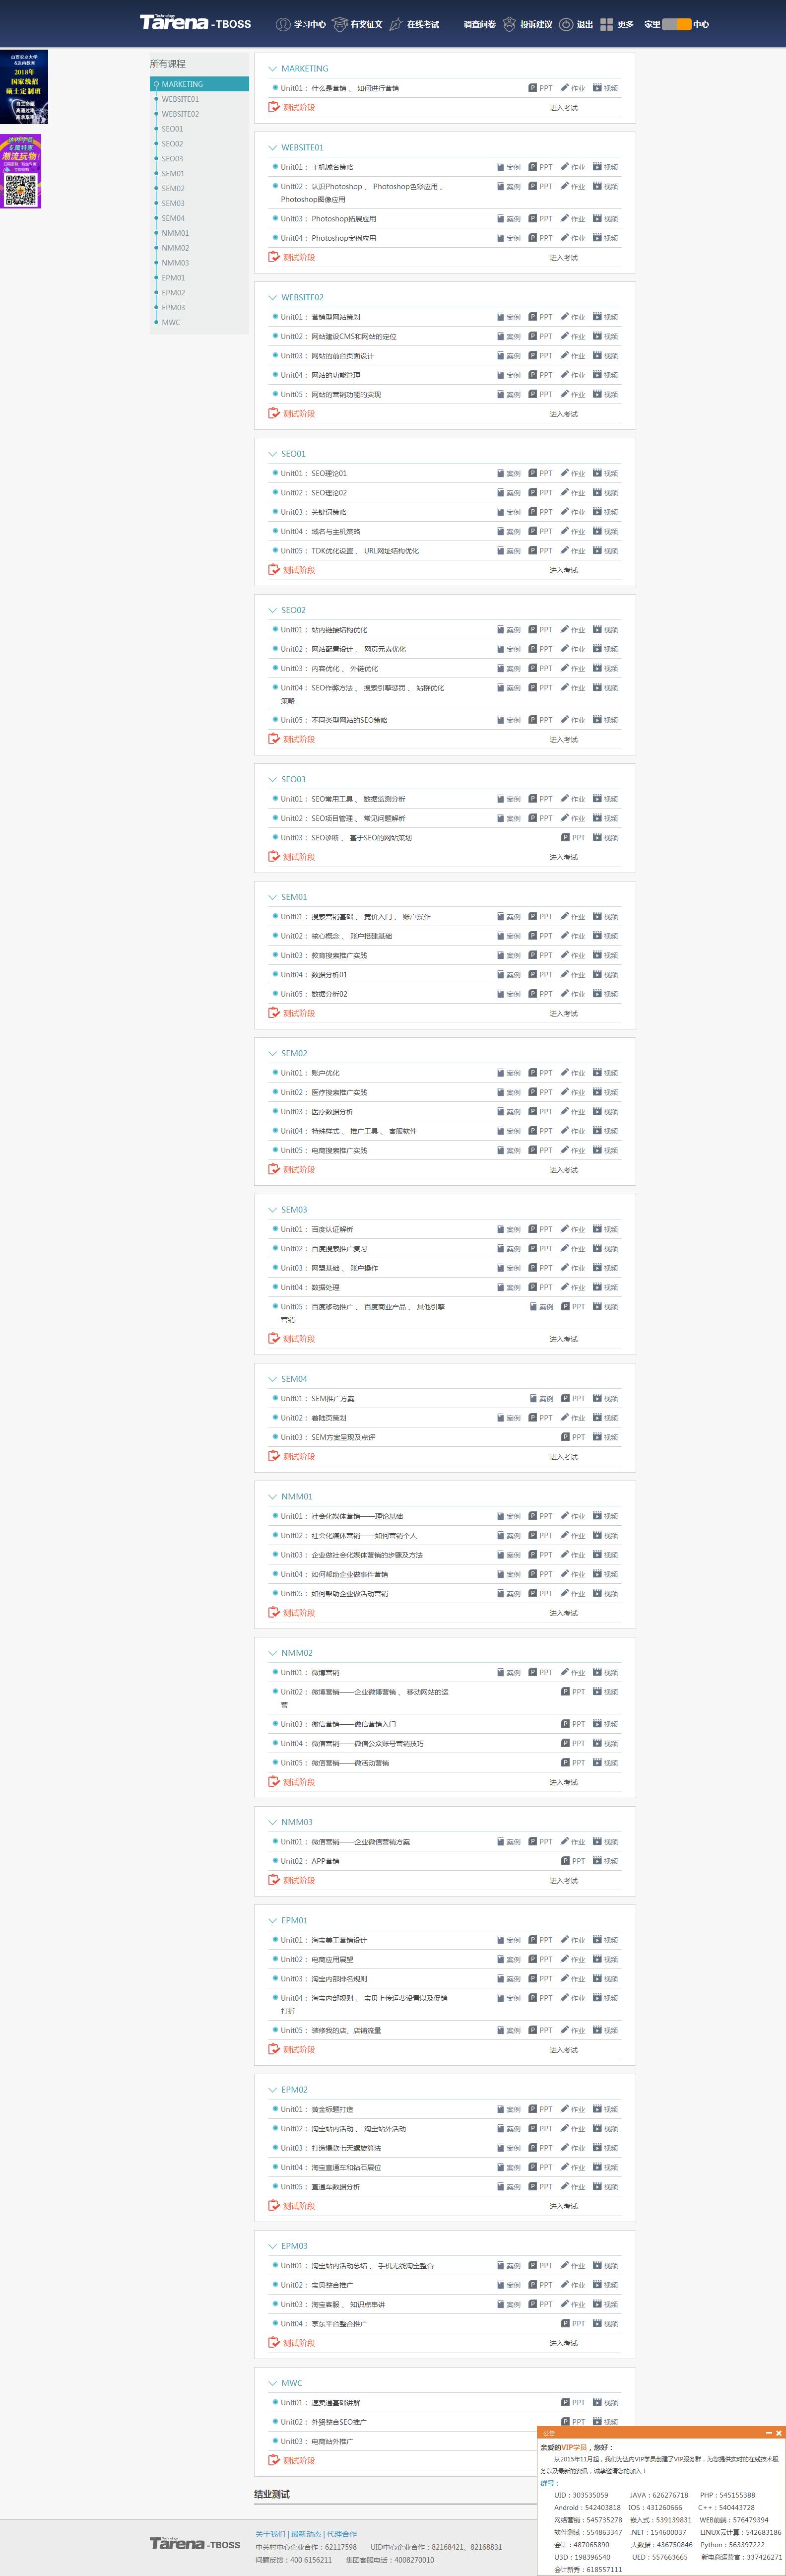Close the 公告 announcement popup
Viewport: 786px width, 2576px height.
778,2432
